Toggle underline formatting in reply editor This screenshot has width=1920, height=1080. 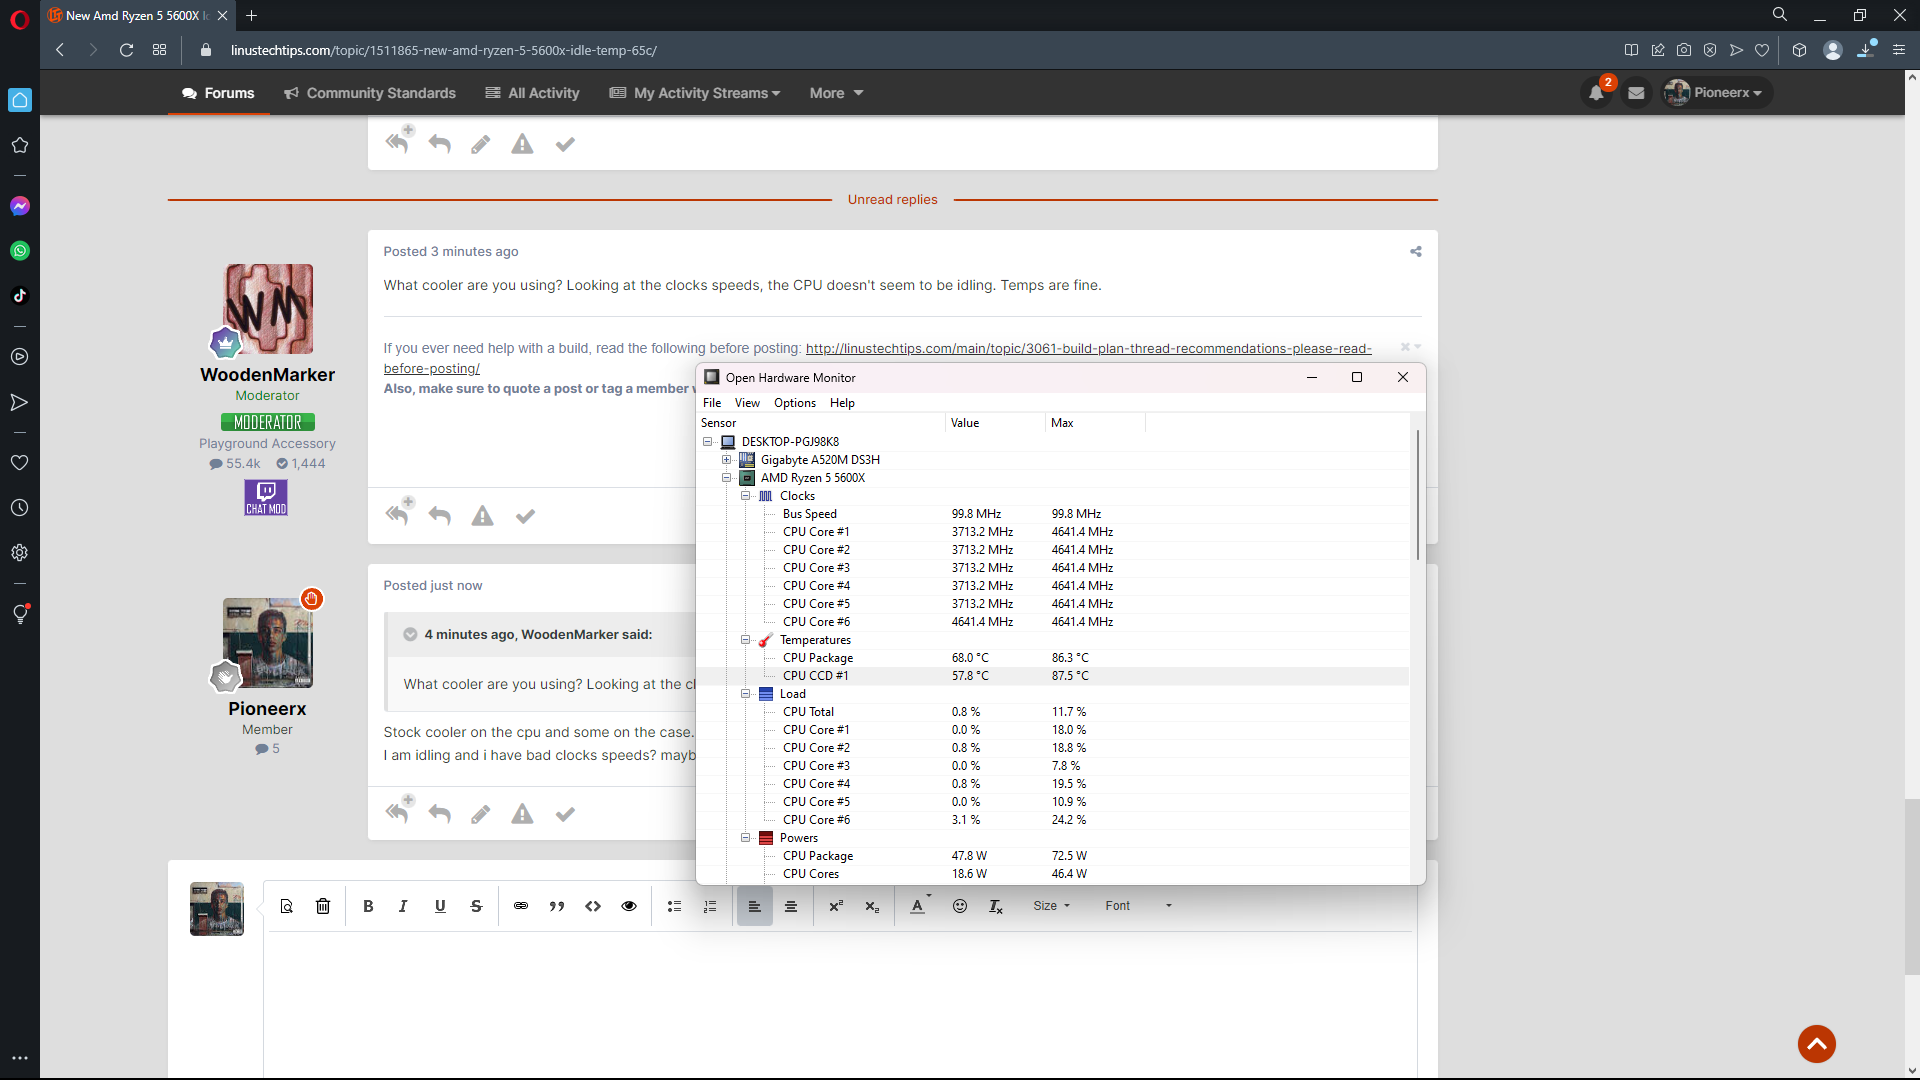click(x=440, y=906)
